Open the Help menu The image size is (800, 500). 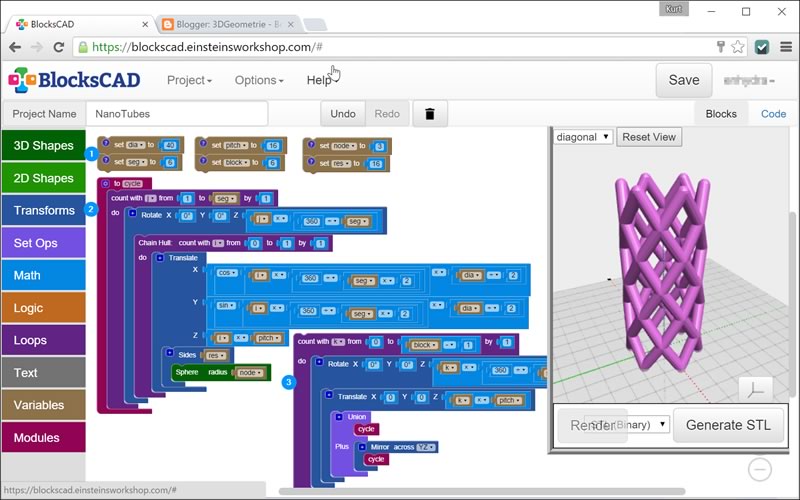pos(319,80)
